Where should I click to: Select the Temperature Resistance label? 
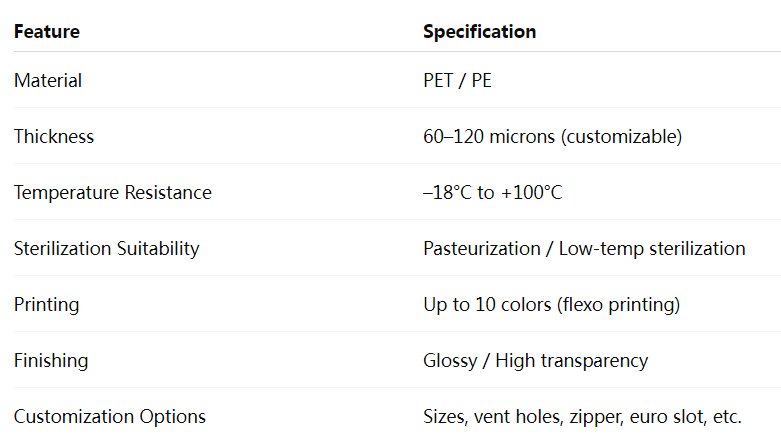(113, 192)
